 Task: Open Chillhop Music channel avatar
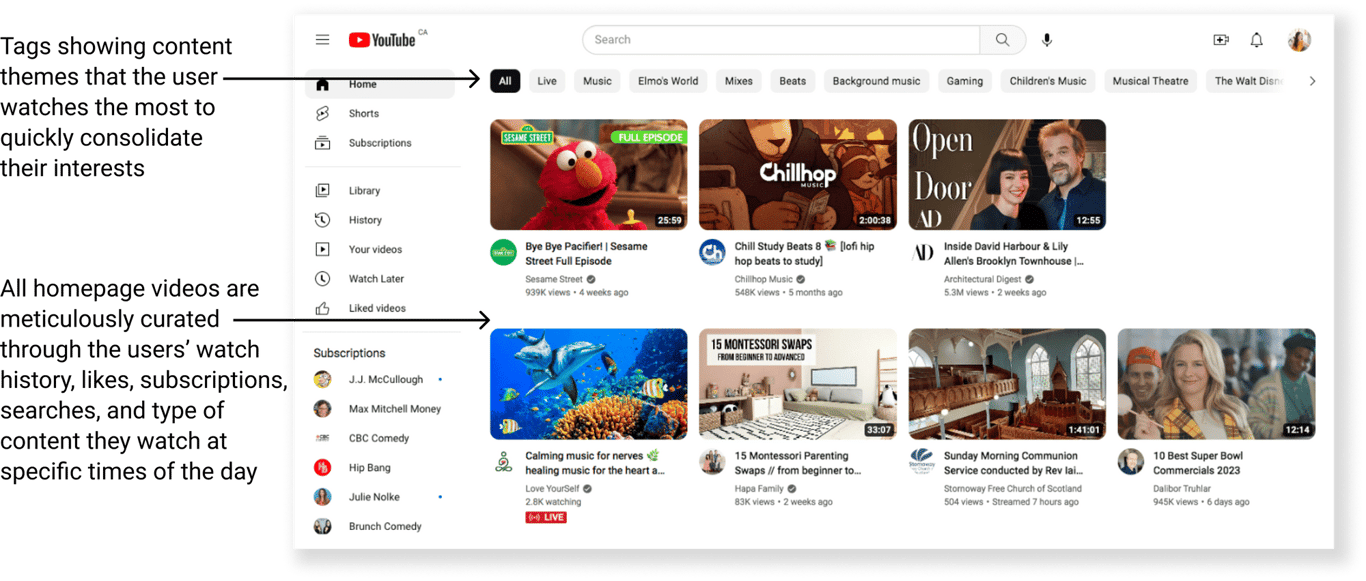pyautogui.click(x=712, y=252)
